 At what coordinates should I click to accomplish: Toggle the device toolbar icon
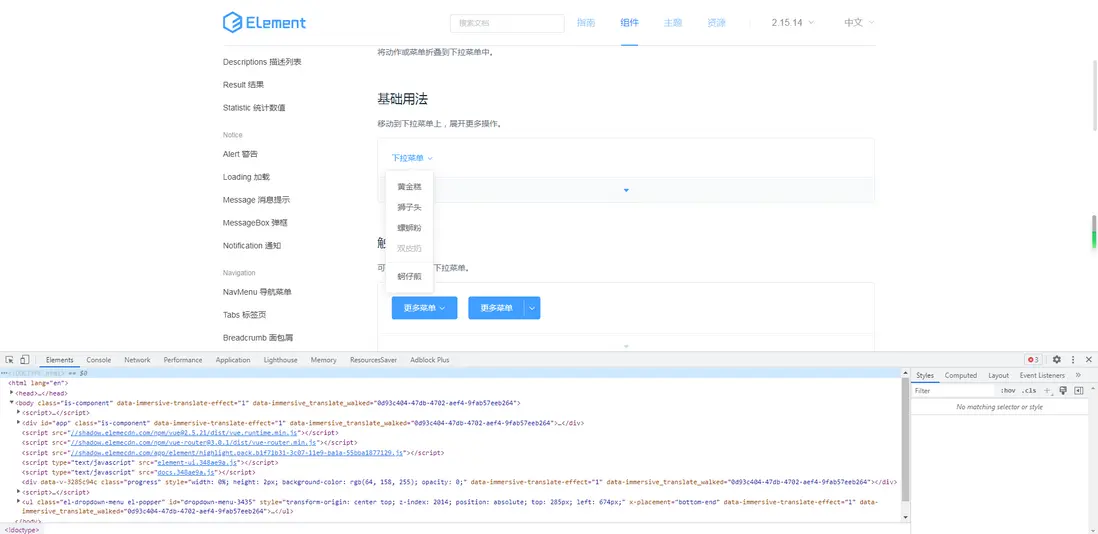coord(25,360)
